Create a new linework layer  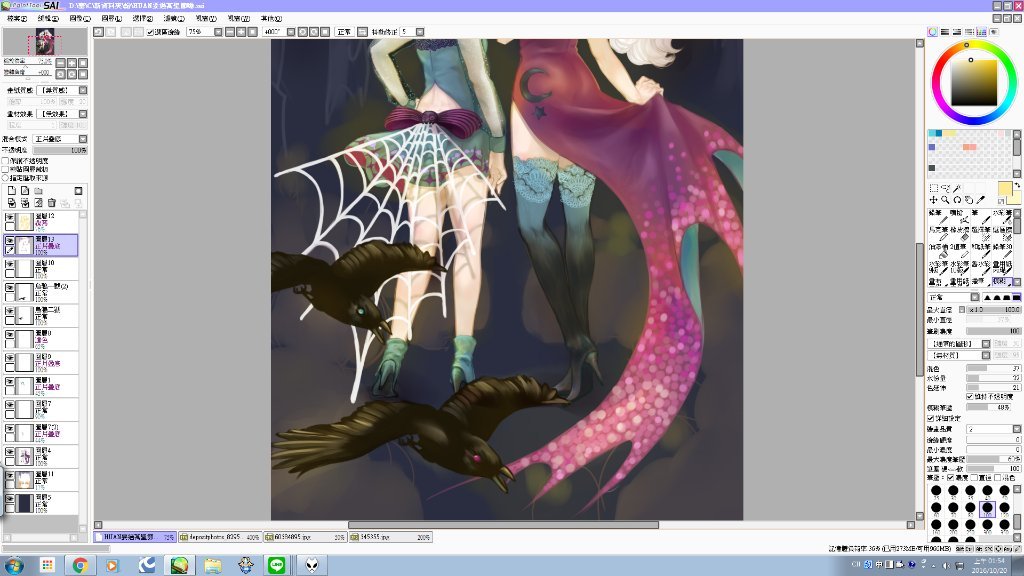(25, 191)
